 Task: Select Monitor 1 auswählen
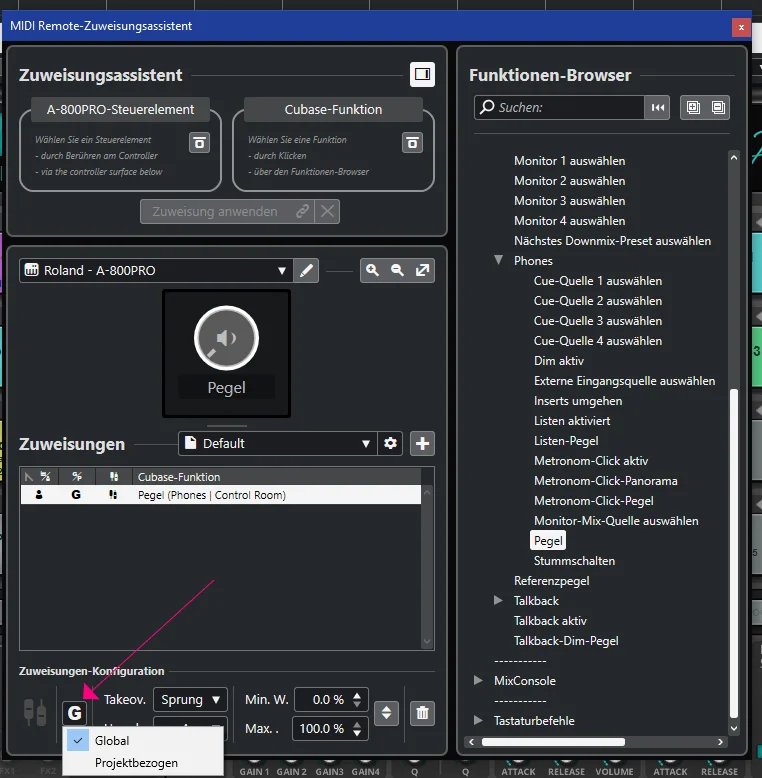coord(569,161)
